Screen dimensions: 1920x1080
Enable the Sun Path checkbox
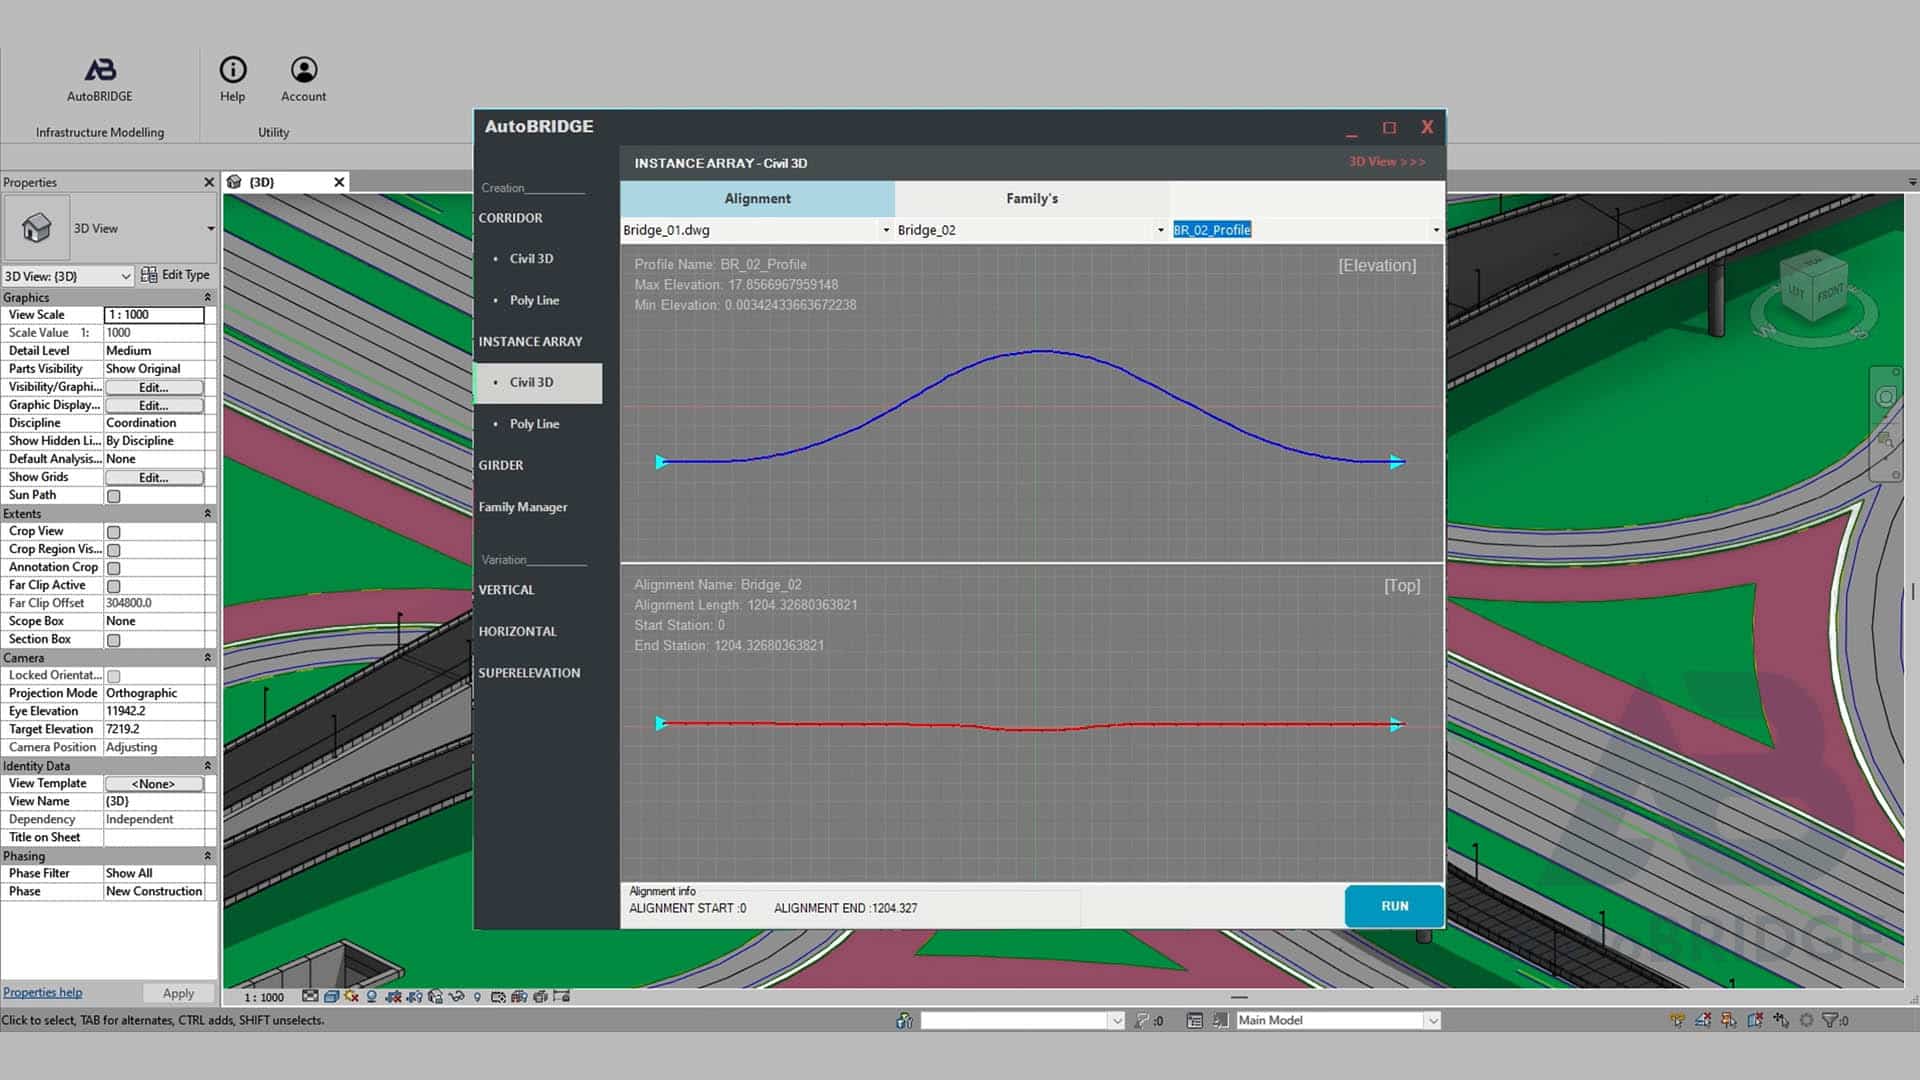click(114, 496)
